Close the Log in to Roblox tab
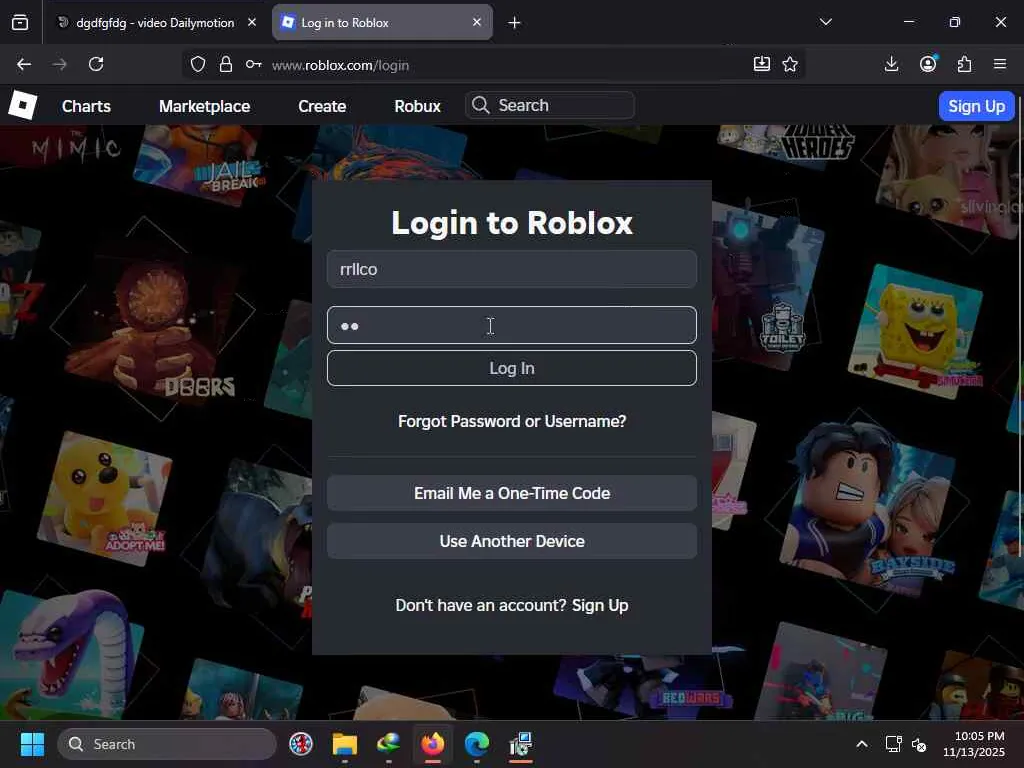The width and height of the screenshot is (1024, 768). pos(477,22)
